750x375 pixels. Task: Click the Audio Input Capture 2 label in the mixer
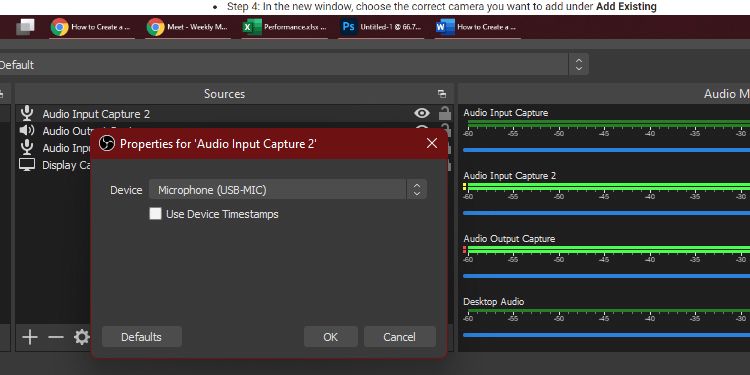509,176
